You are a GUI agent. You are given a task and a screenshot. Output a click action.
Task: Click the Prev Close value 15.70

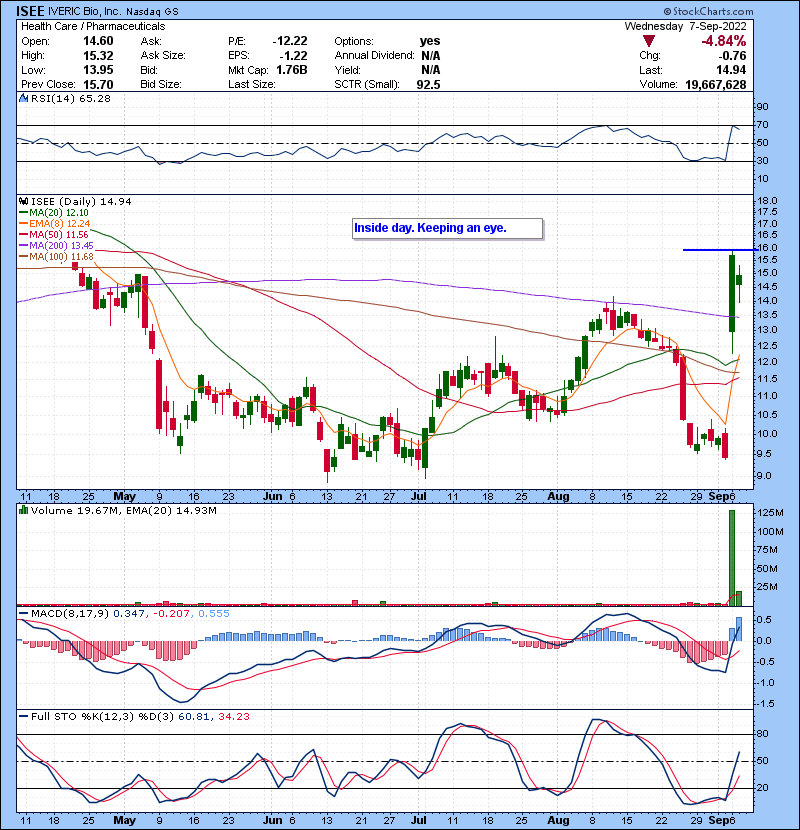click(x=98, y=84)
